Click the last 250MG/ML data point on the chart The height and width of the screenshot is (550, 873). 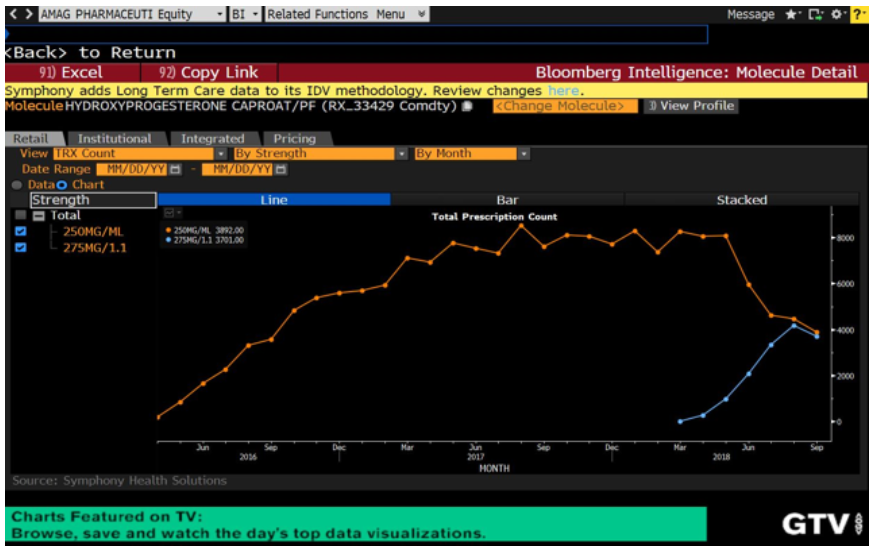pos(816,332)
